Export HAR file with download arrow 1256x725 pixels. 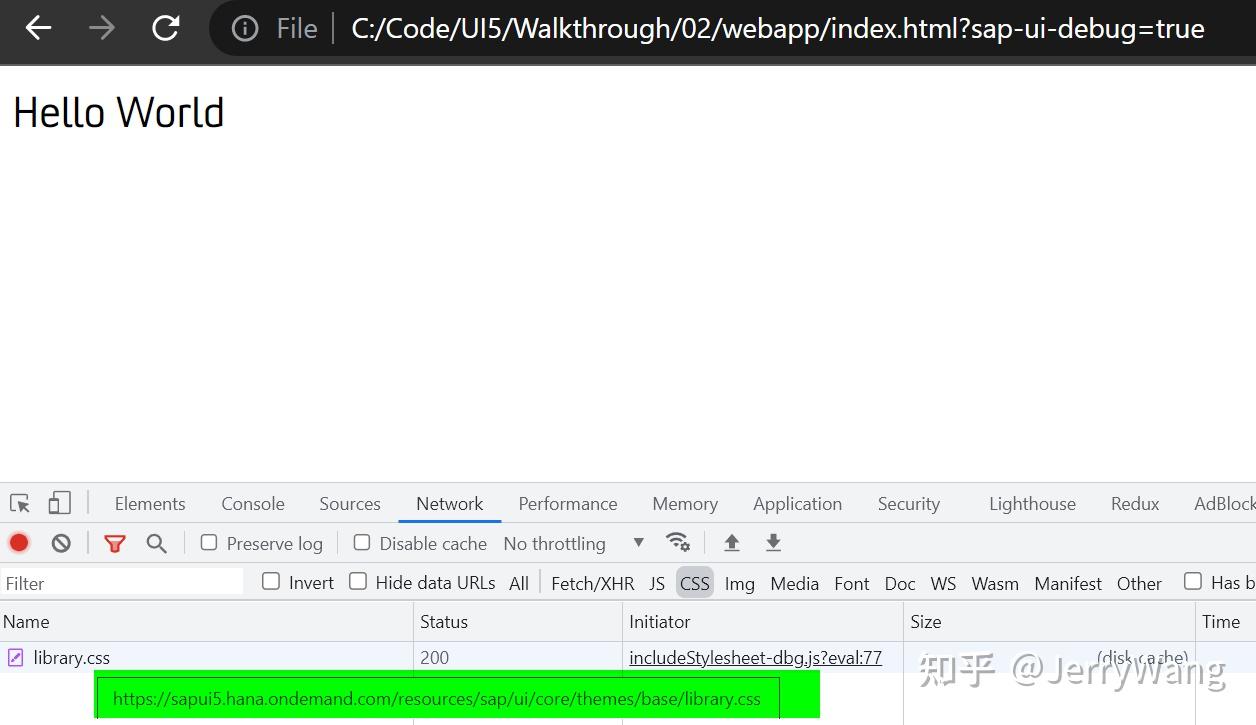coord(772,542)
